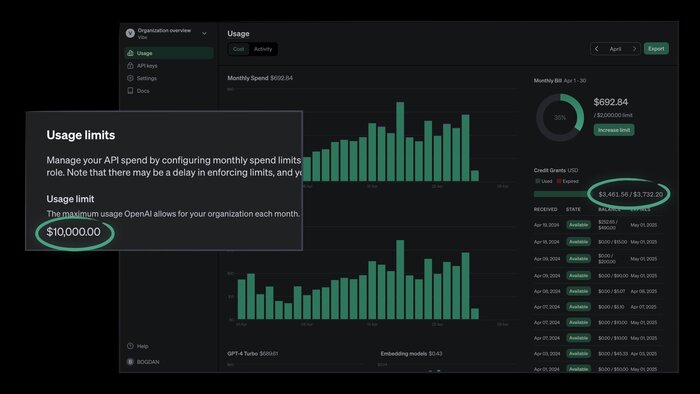Switch to the Cost tab

238,49
